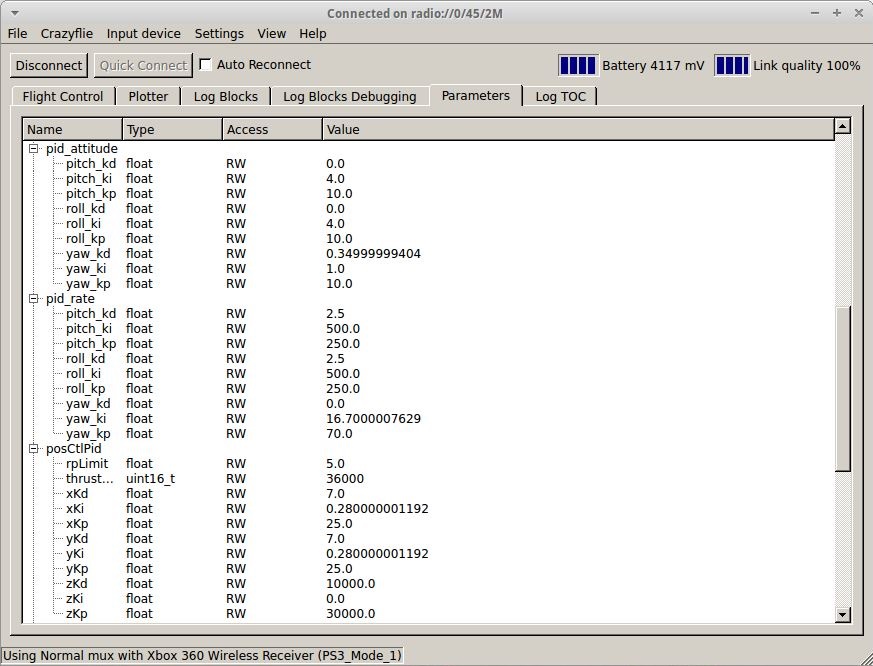Open the Input device menu
This screenshot has width=873, height=666.
(x=143, y=33)
